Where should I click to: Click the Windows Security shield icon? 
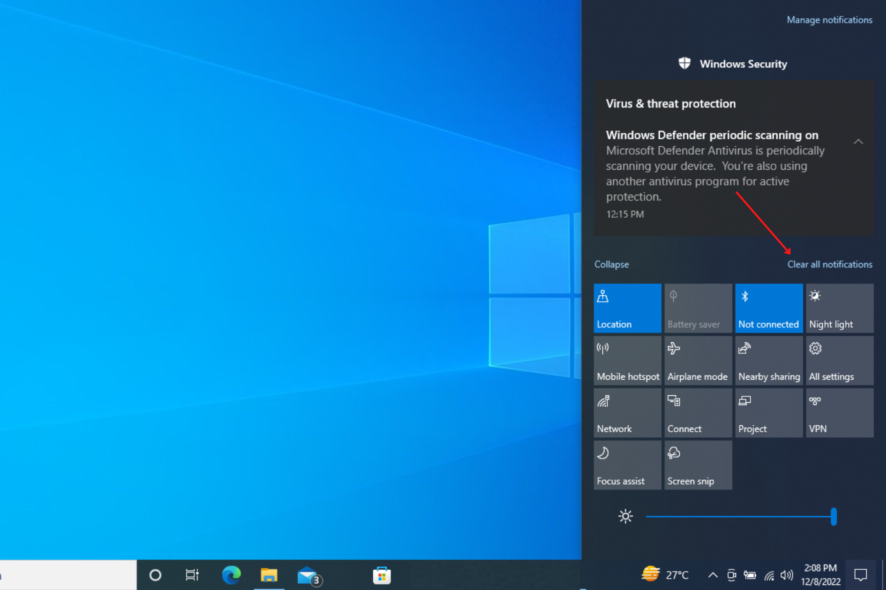coord(684,63)
